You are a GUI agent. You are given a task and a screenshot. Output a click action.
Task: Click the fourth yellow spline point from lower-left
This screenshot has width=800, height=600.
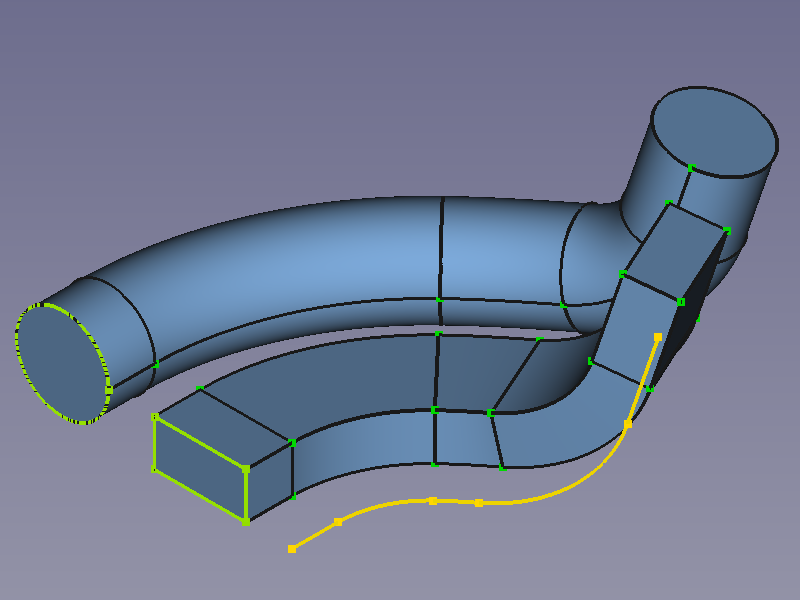tap(479, 503)
